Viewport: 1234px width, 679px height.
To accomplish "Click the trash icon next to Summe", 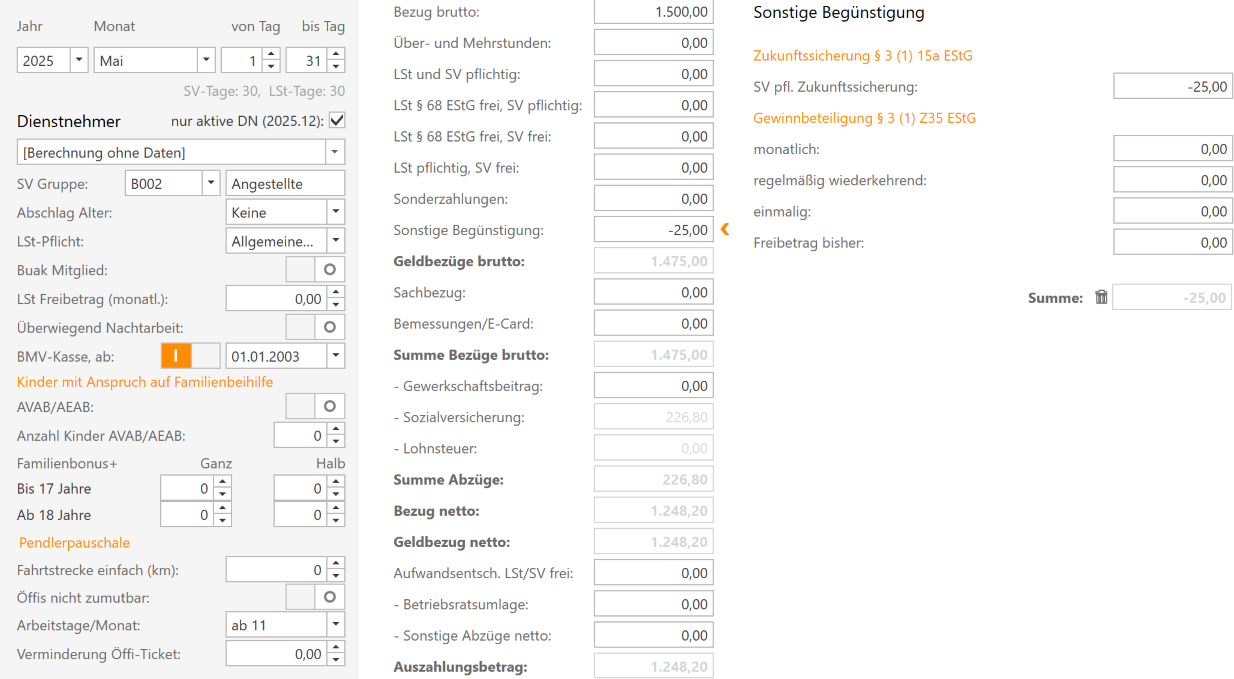I will pyautogui.click(x=1101, y=297).
